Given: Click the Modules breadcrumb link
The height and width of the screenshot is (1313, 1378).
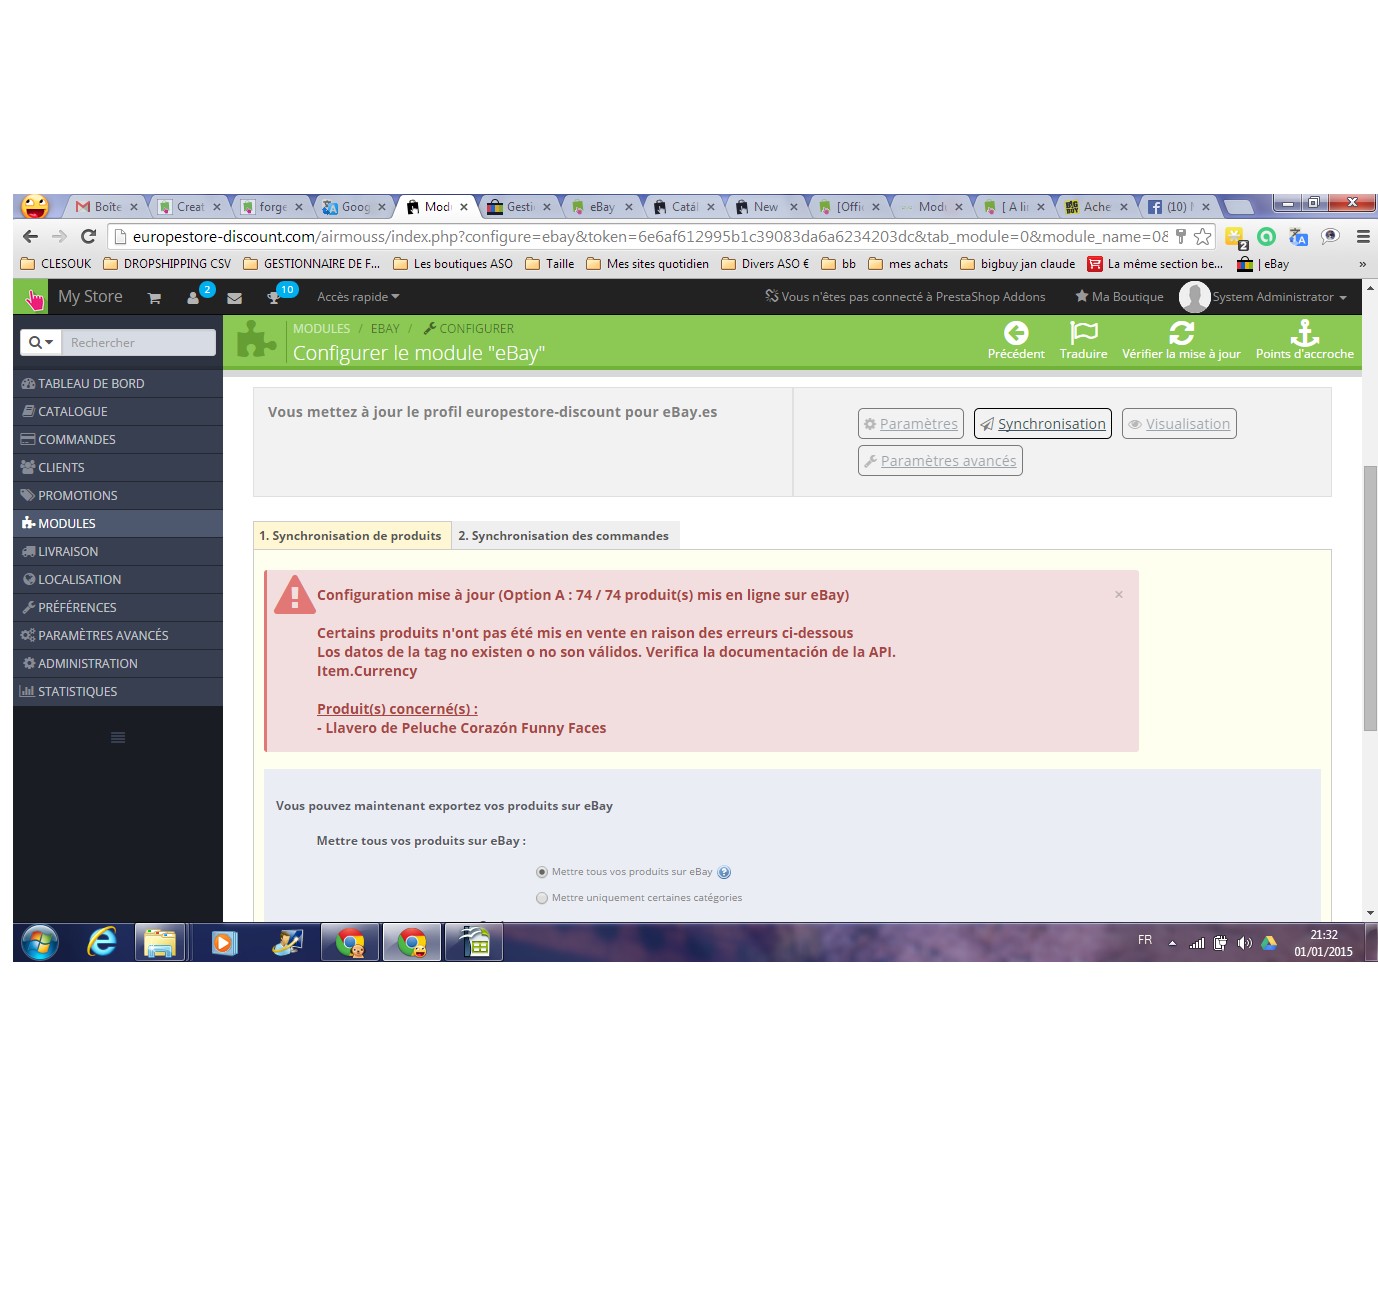Looking at the screenshot, I should [x=321, y=329].
